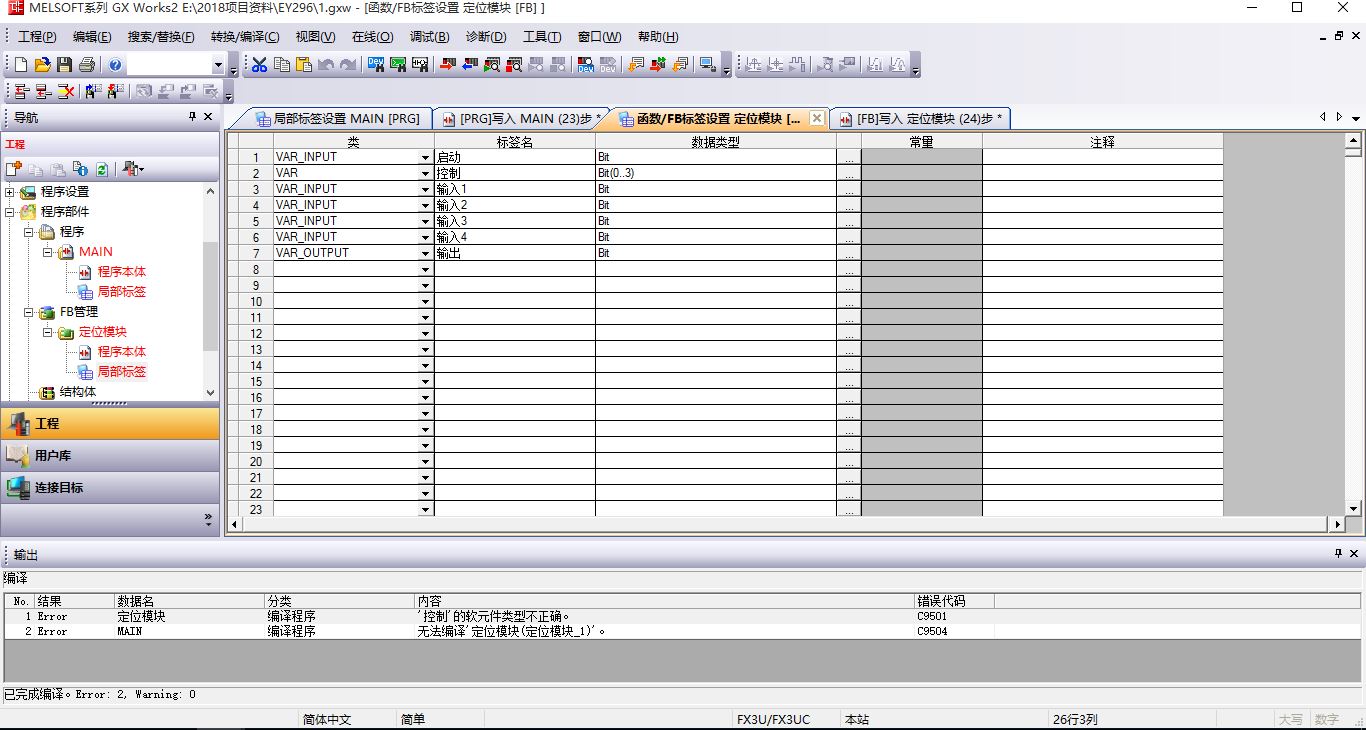1366x730 pixels.
Task: Click the 标签名 cell containing 输出
Action: [514, 254]
